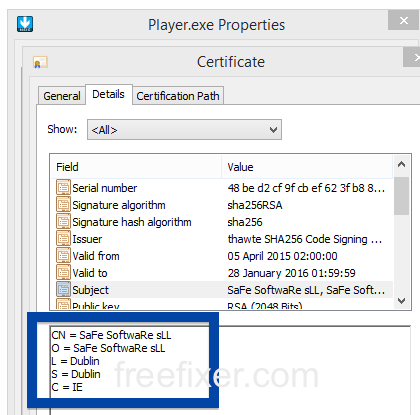Click the field list scrollbar thumb

click(x=401, y=196)
